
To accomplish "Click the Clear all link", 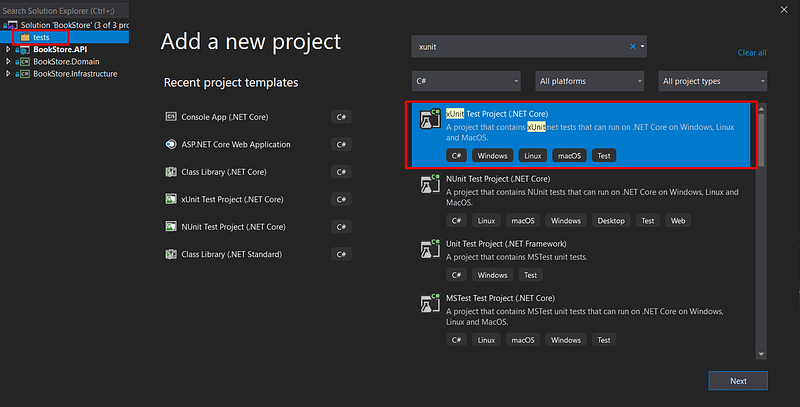I will tap(752, 52).
